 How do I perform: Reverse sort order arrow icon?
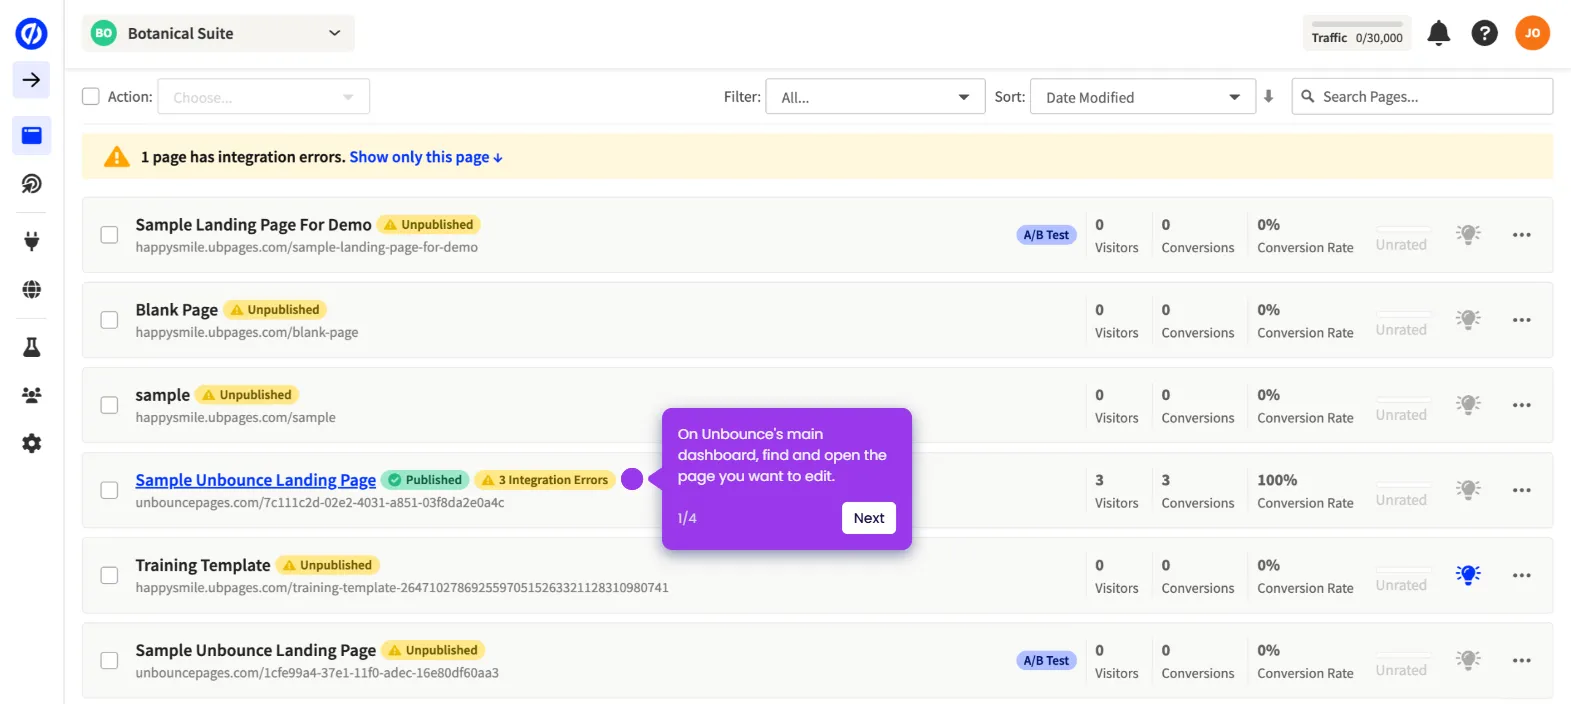(1268, 97)
